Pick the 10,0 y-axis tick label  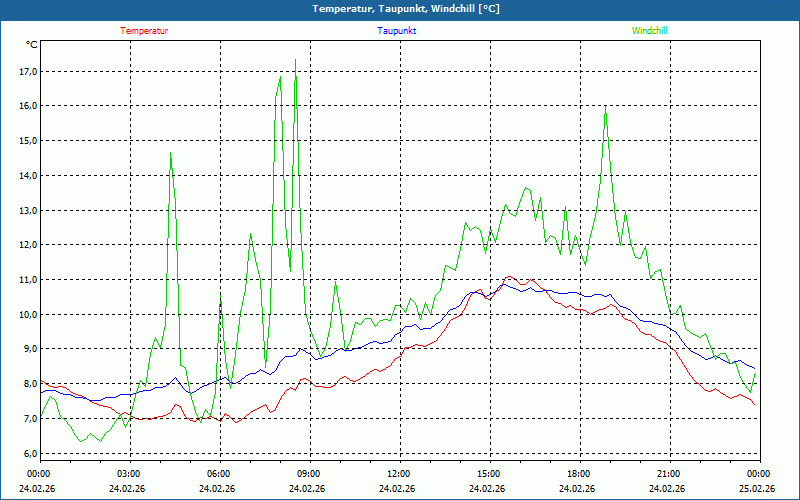28,315
